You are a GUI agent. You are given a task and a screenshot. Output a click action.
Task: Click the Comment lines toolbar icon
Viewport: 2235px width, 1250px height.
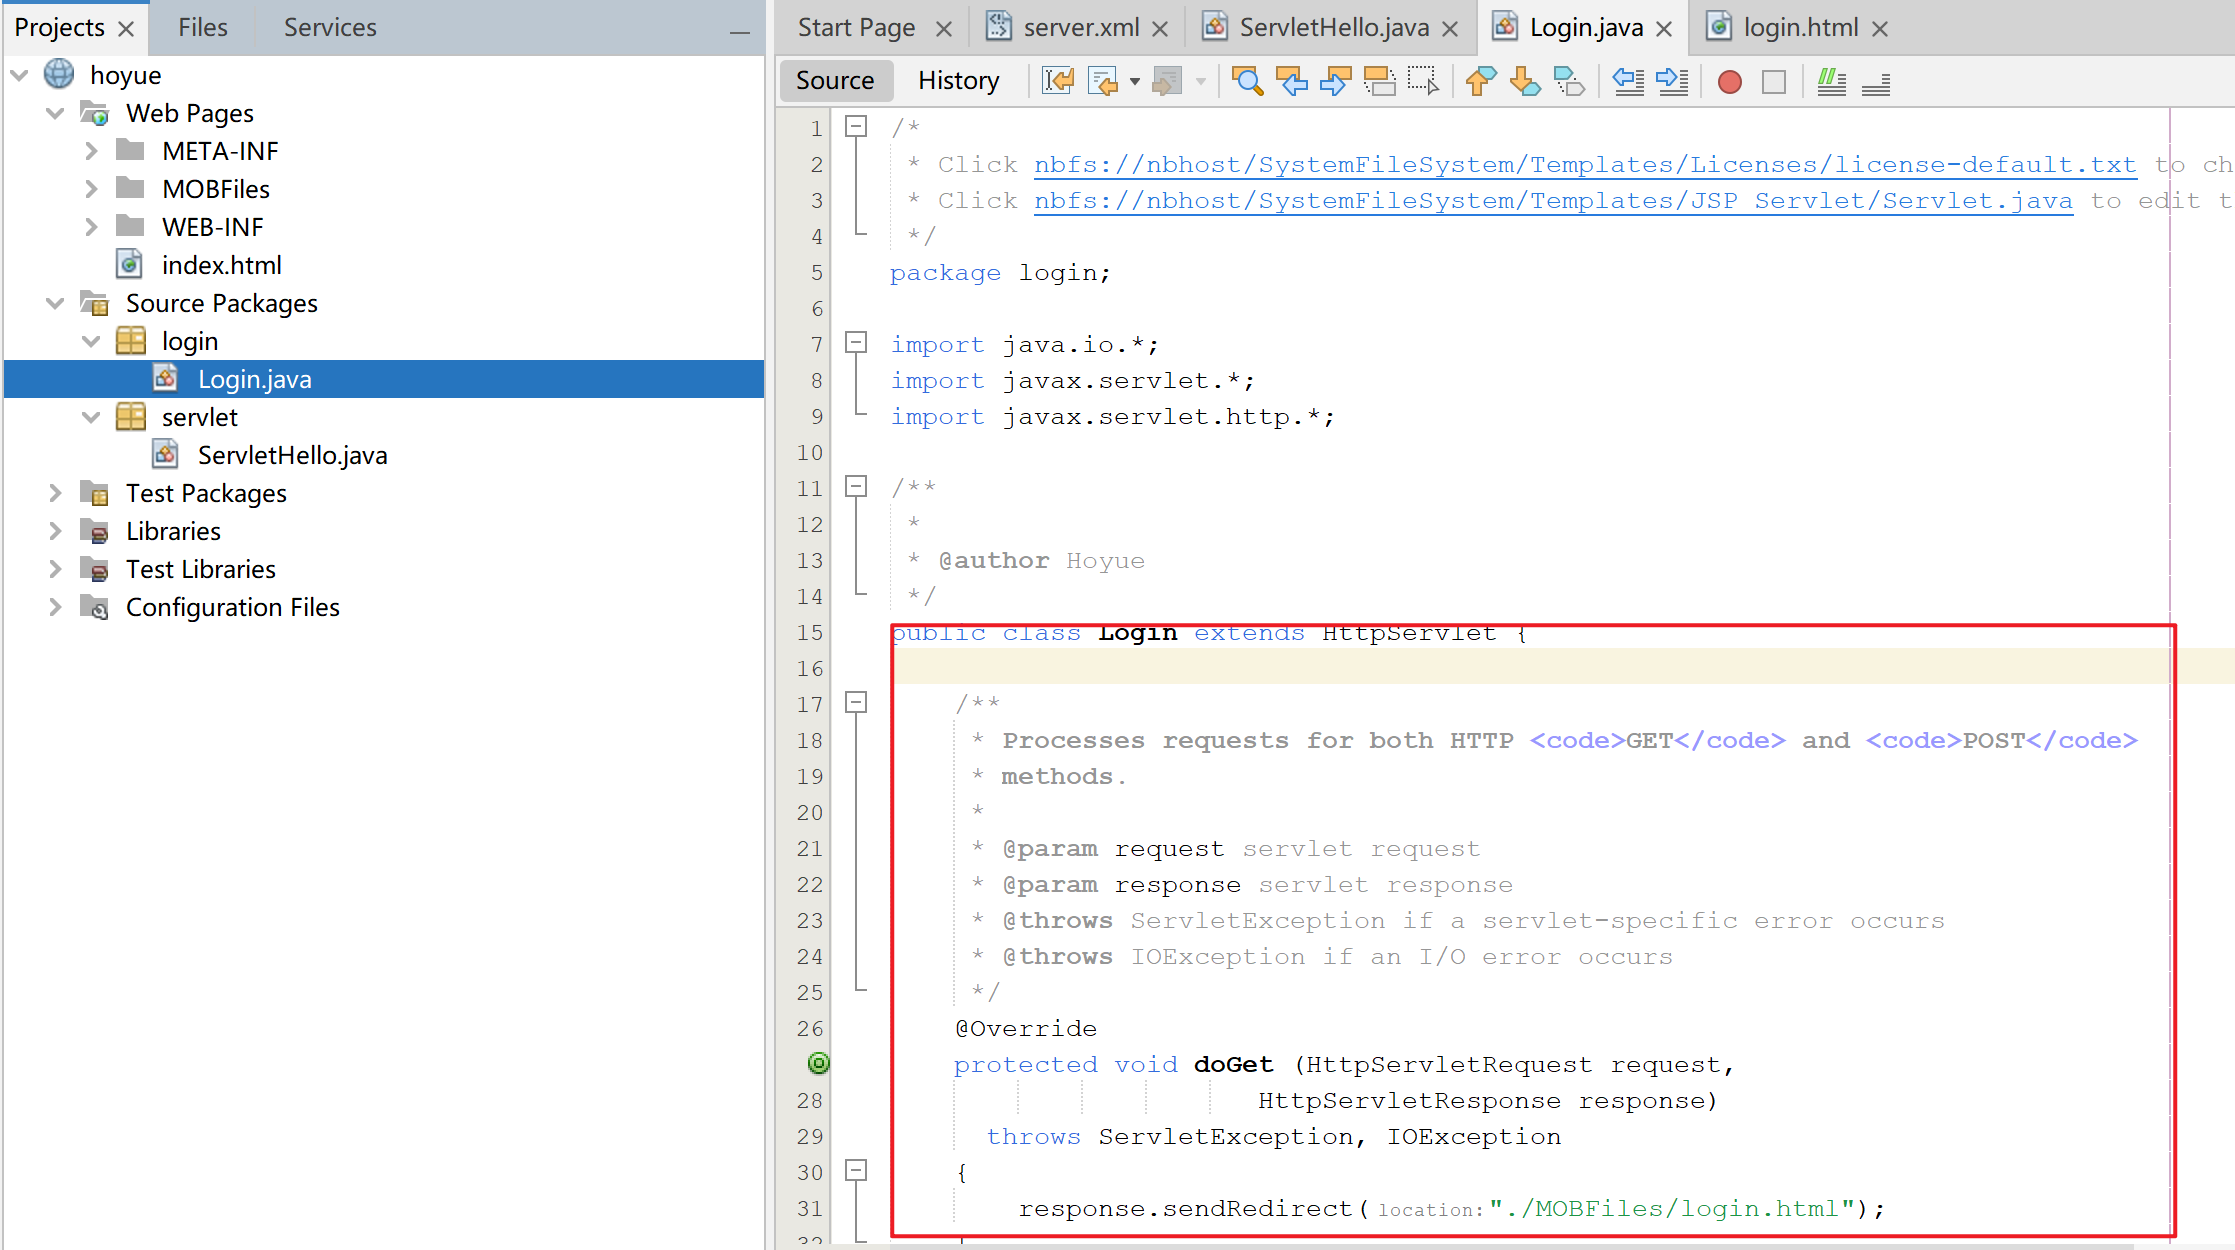tap(1832, 81)
